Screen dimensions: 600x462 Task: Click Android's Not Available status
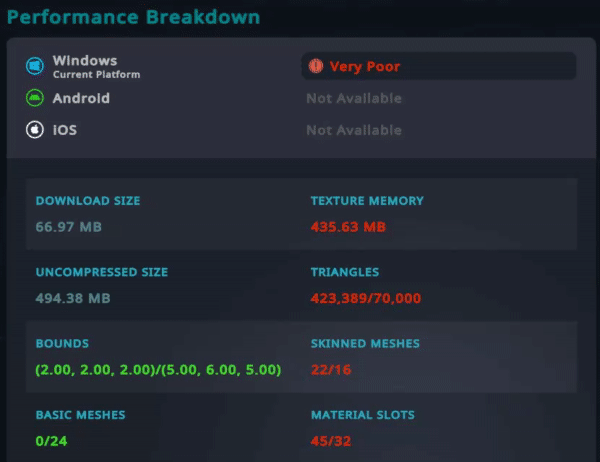coord(354,98)
